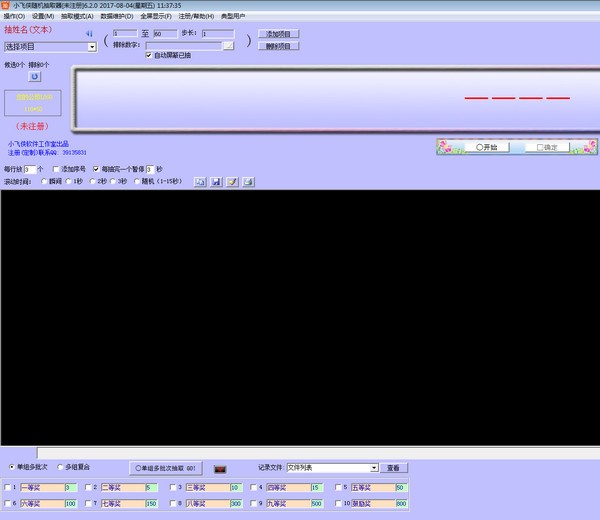Viewport: 600px width, 520px height.
Task: Enable the 添加序号 checkbox
Action: click(x=57, y=169)
